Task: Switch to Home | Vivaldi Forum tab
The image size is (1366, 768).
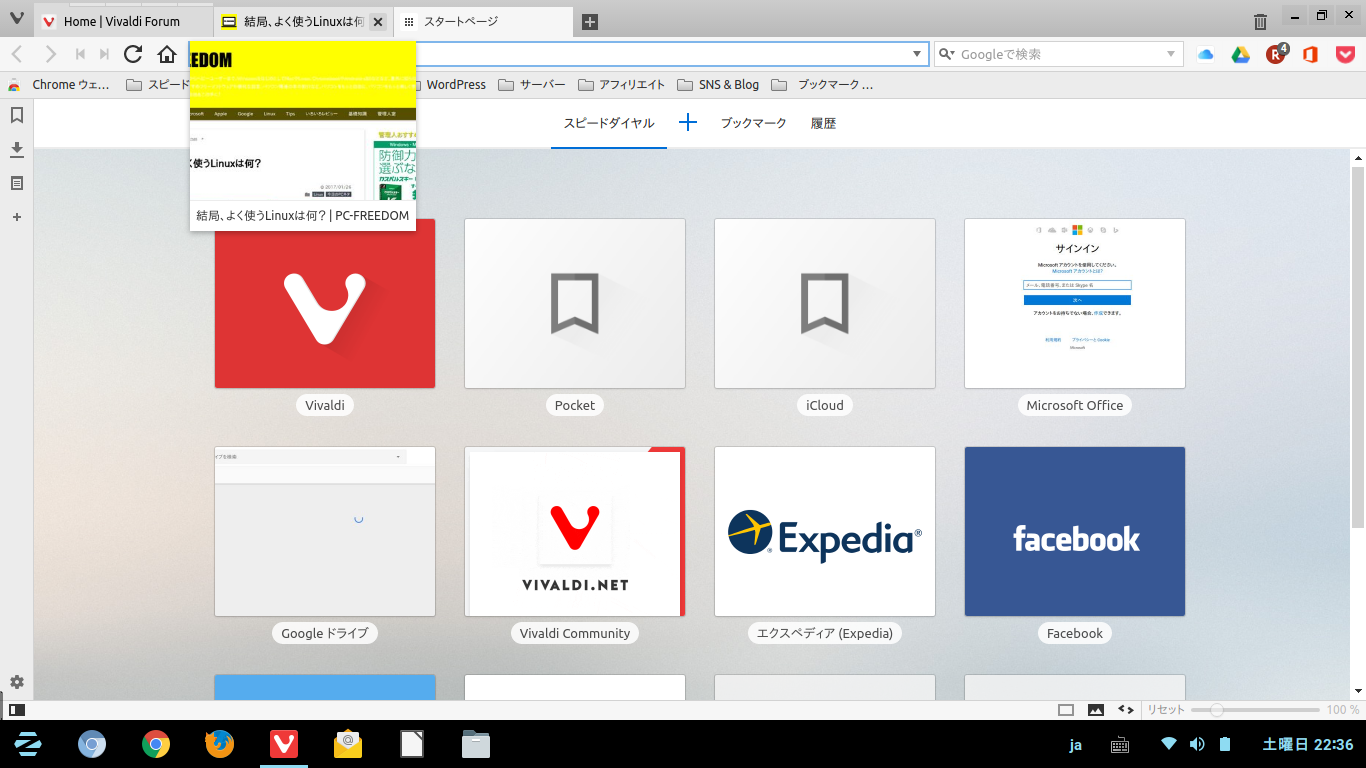Action: pyautogui.click(x=122, y=21)
